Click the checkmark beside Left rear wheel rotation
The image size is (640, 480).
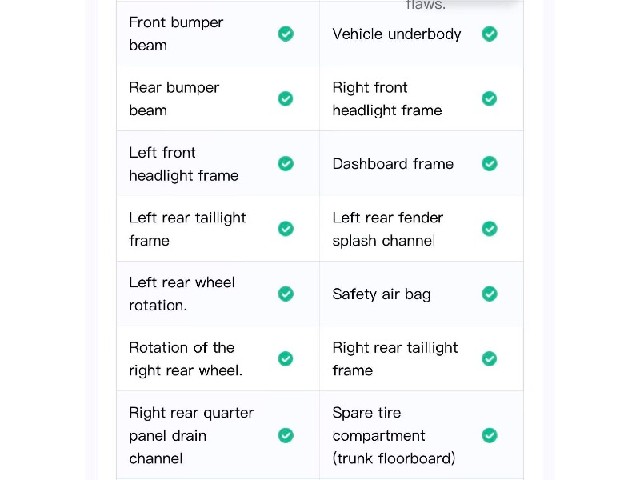(x=286, y=294)
